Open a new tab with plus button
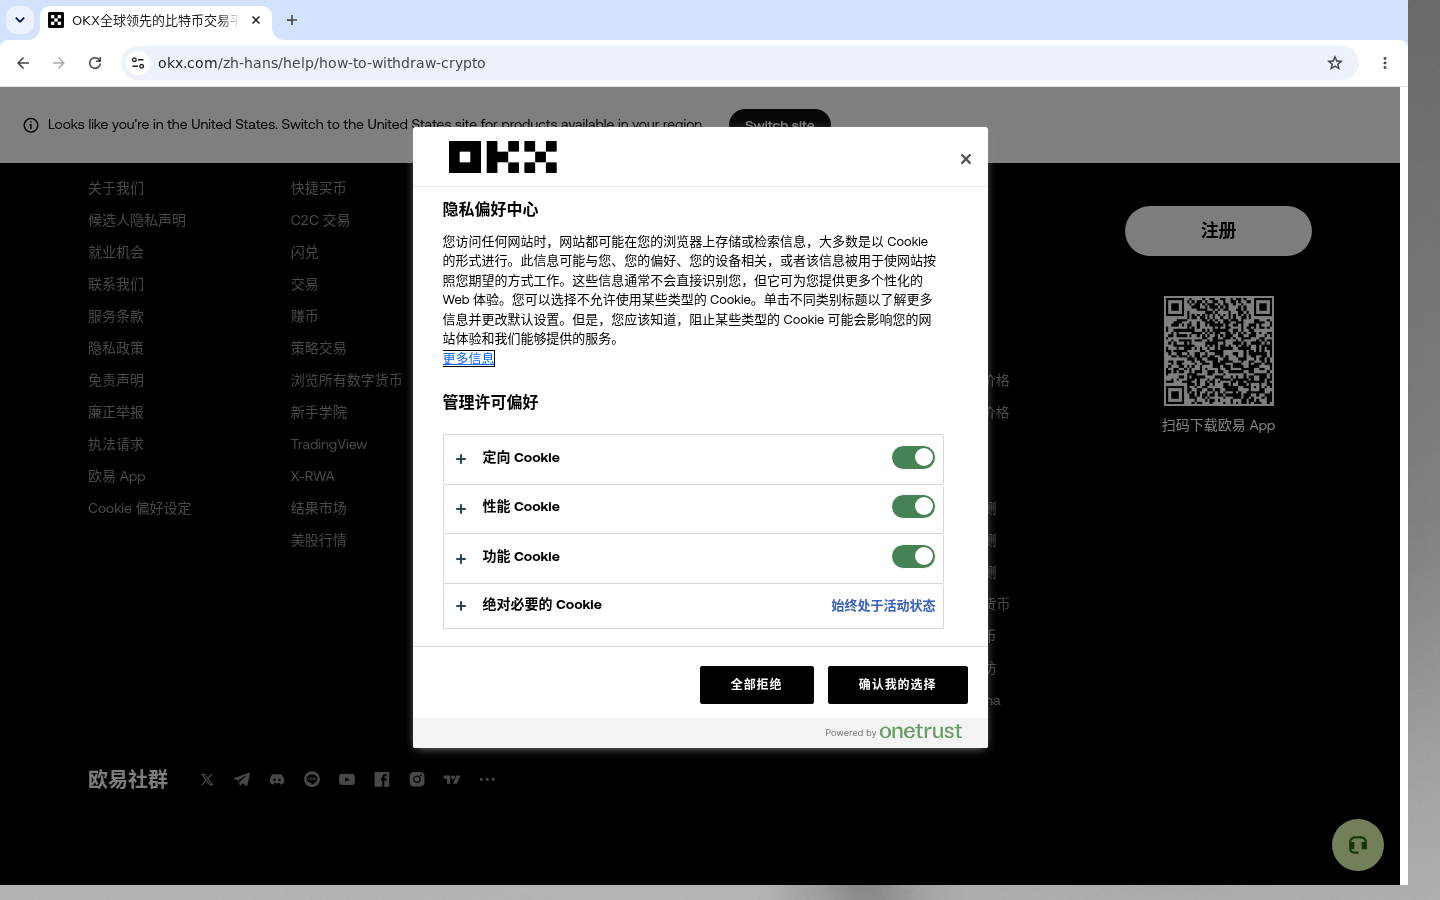This screenshot has width=1440, height=900. click(292, 20)
